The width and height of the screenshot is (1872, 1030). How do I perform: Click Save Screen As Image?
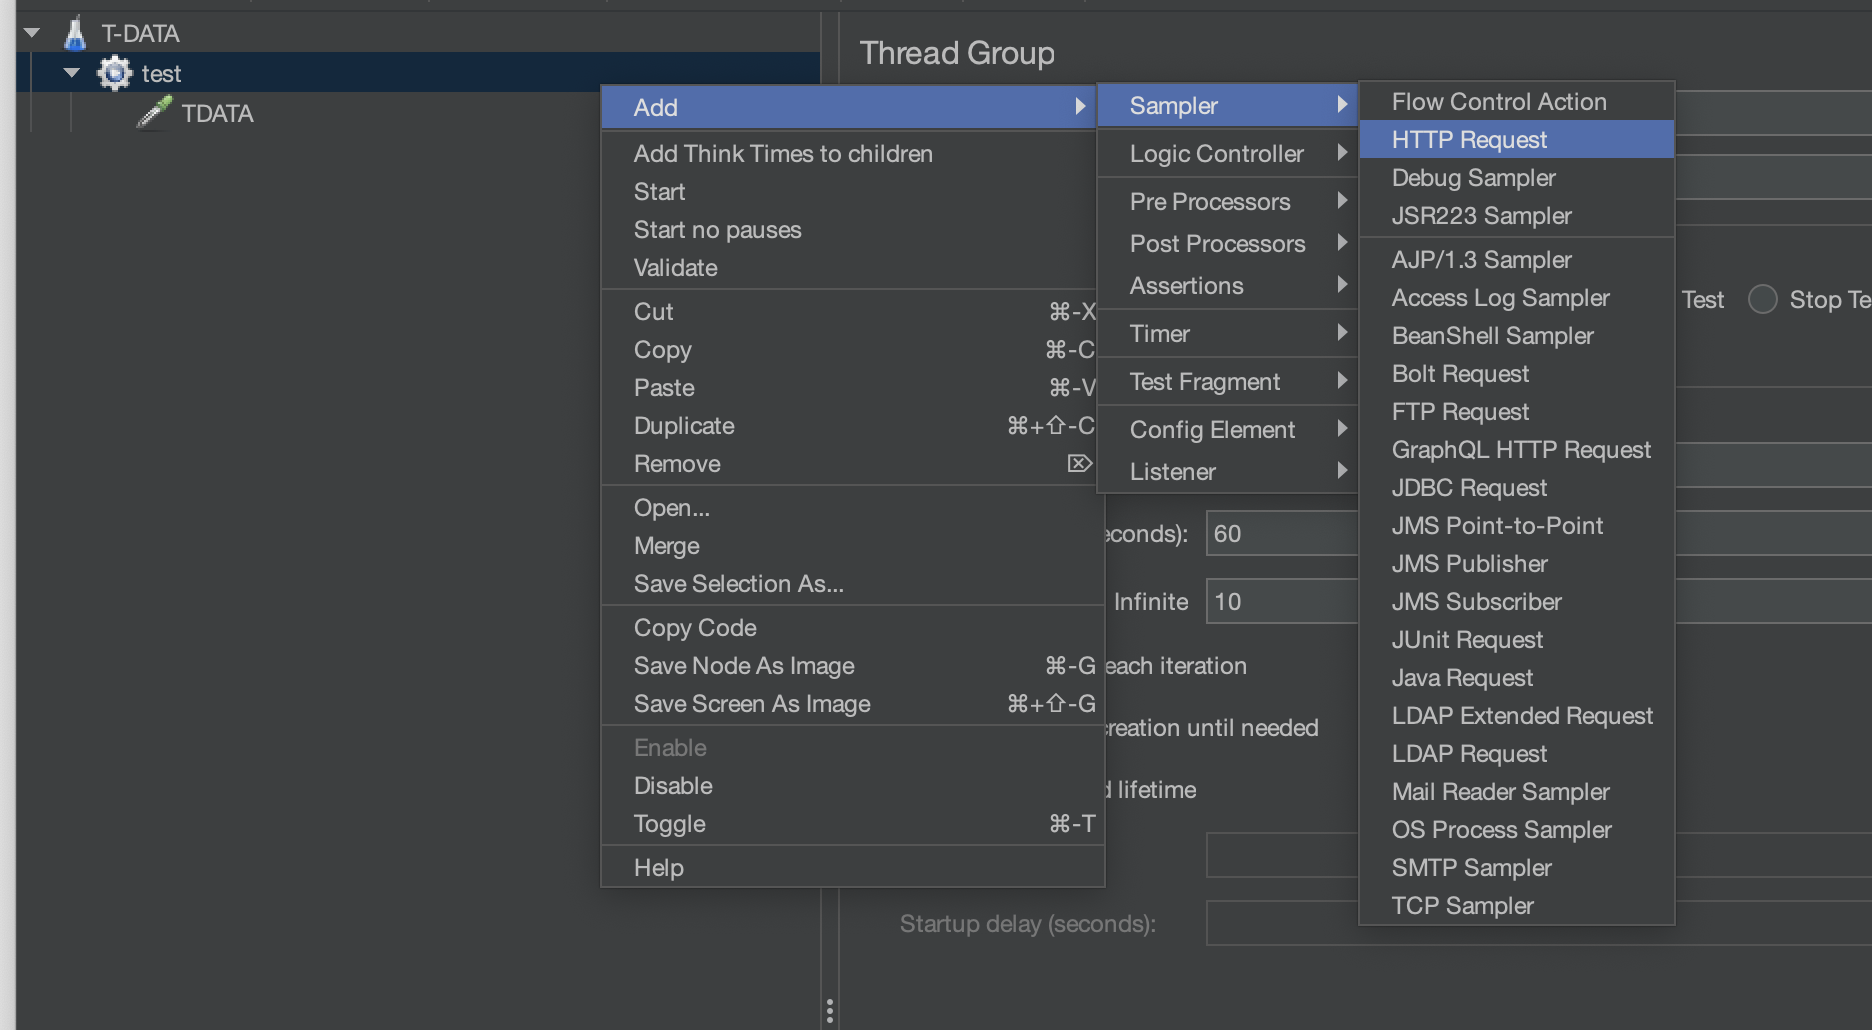[x=852, y=703]
